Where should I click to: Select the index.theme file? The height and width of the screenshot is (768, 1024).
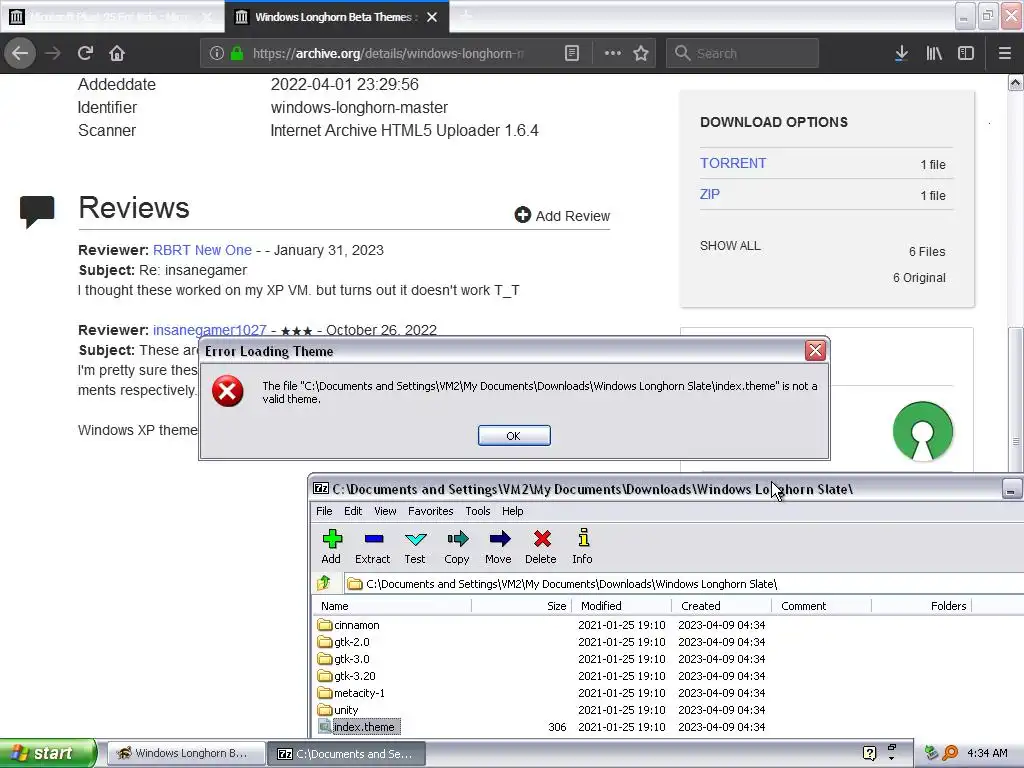coord(359,727)
